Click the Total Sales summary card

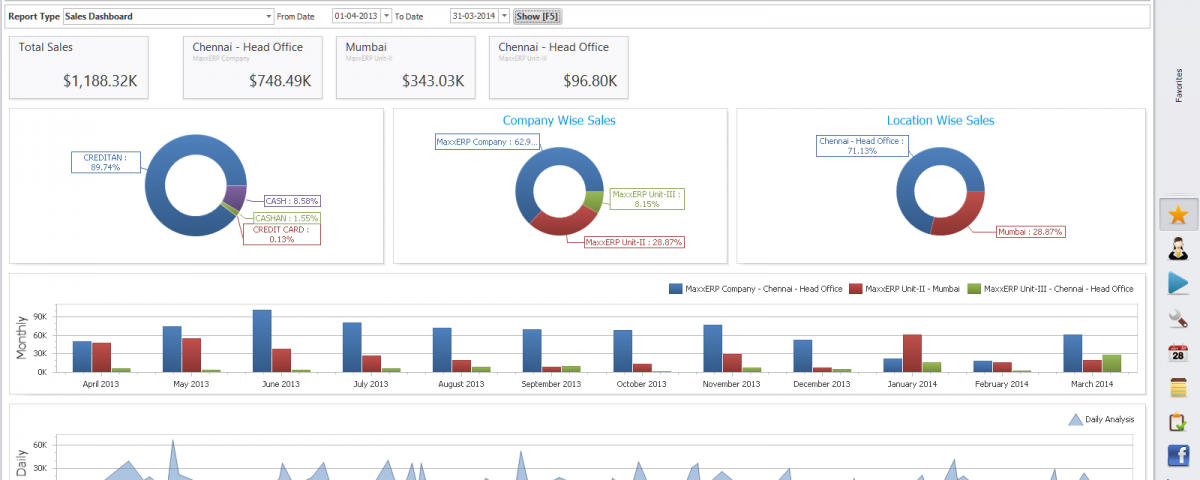79,68
